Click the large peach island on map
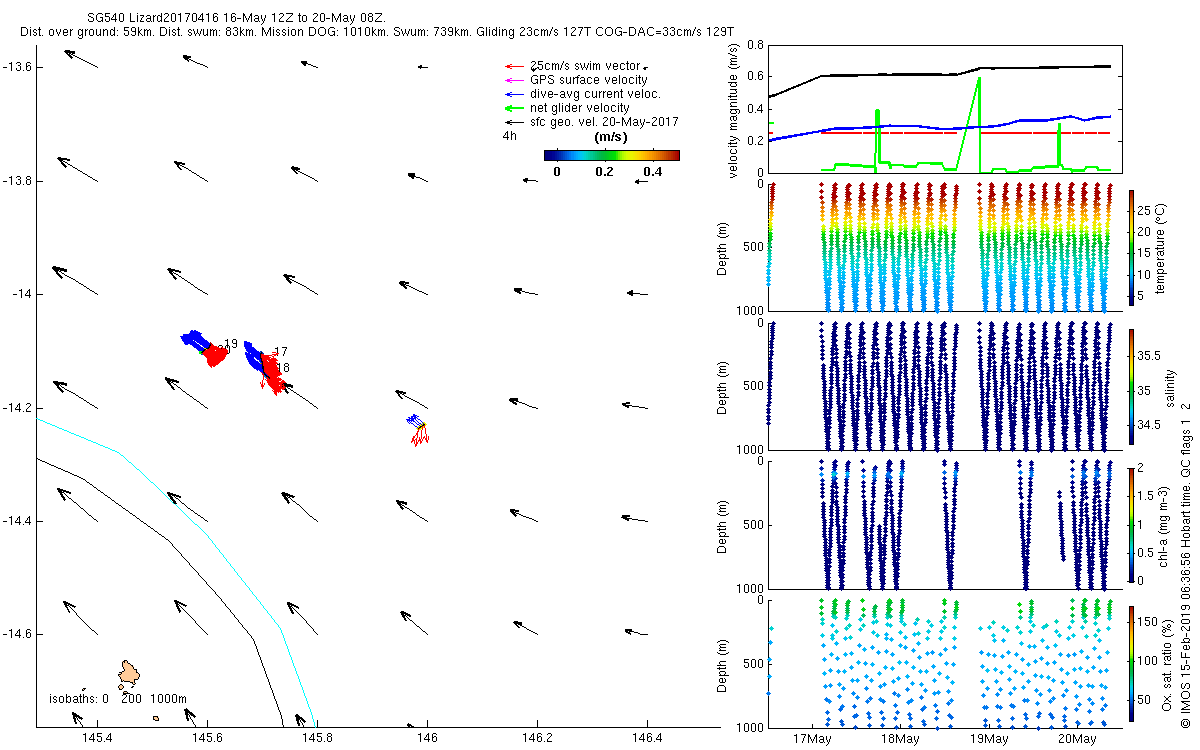Image resolution: width=1200 pixels, height=750 pixels. [x=129, y=672]
